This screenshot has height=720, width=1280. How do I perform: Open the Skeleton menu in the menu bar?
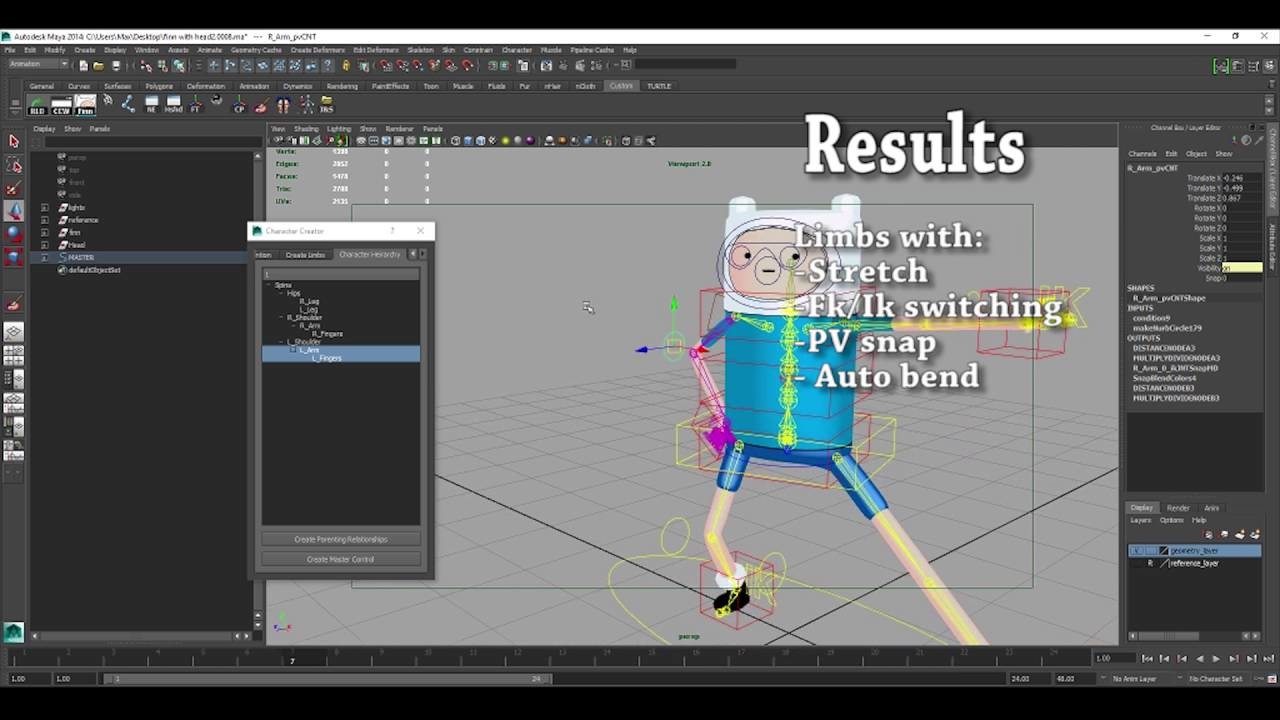tap(420, 49)
